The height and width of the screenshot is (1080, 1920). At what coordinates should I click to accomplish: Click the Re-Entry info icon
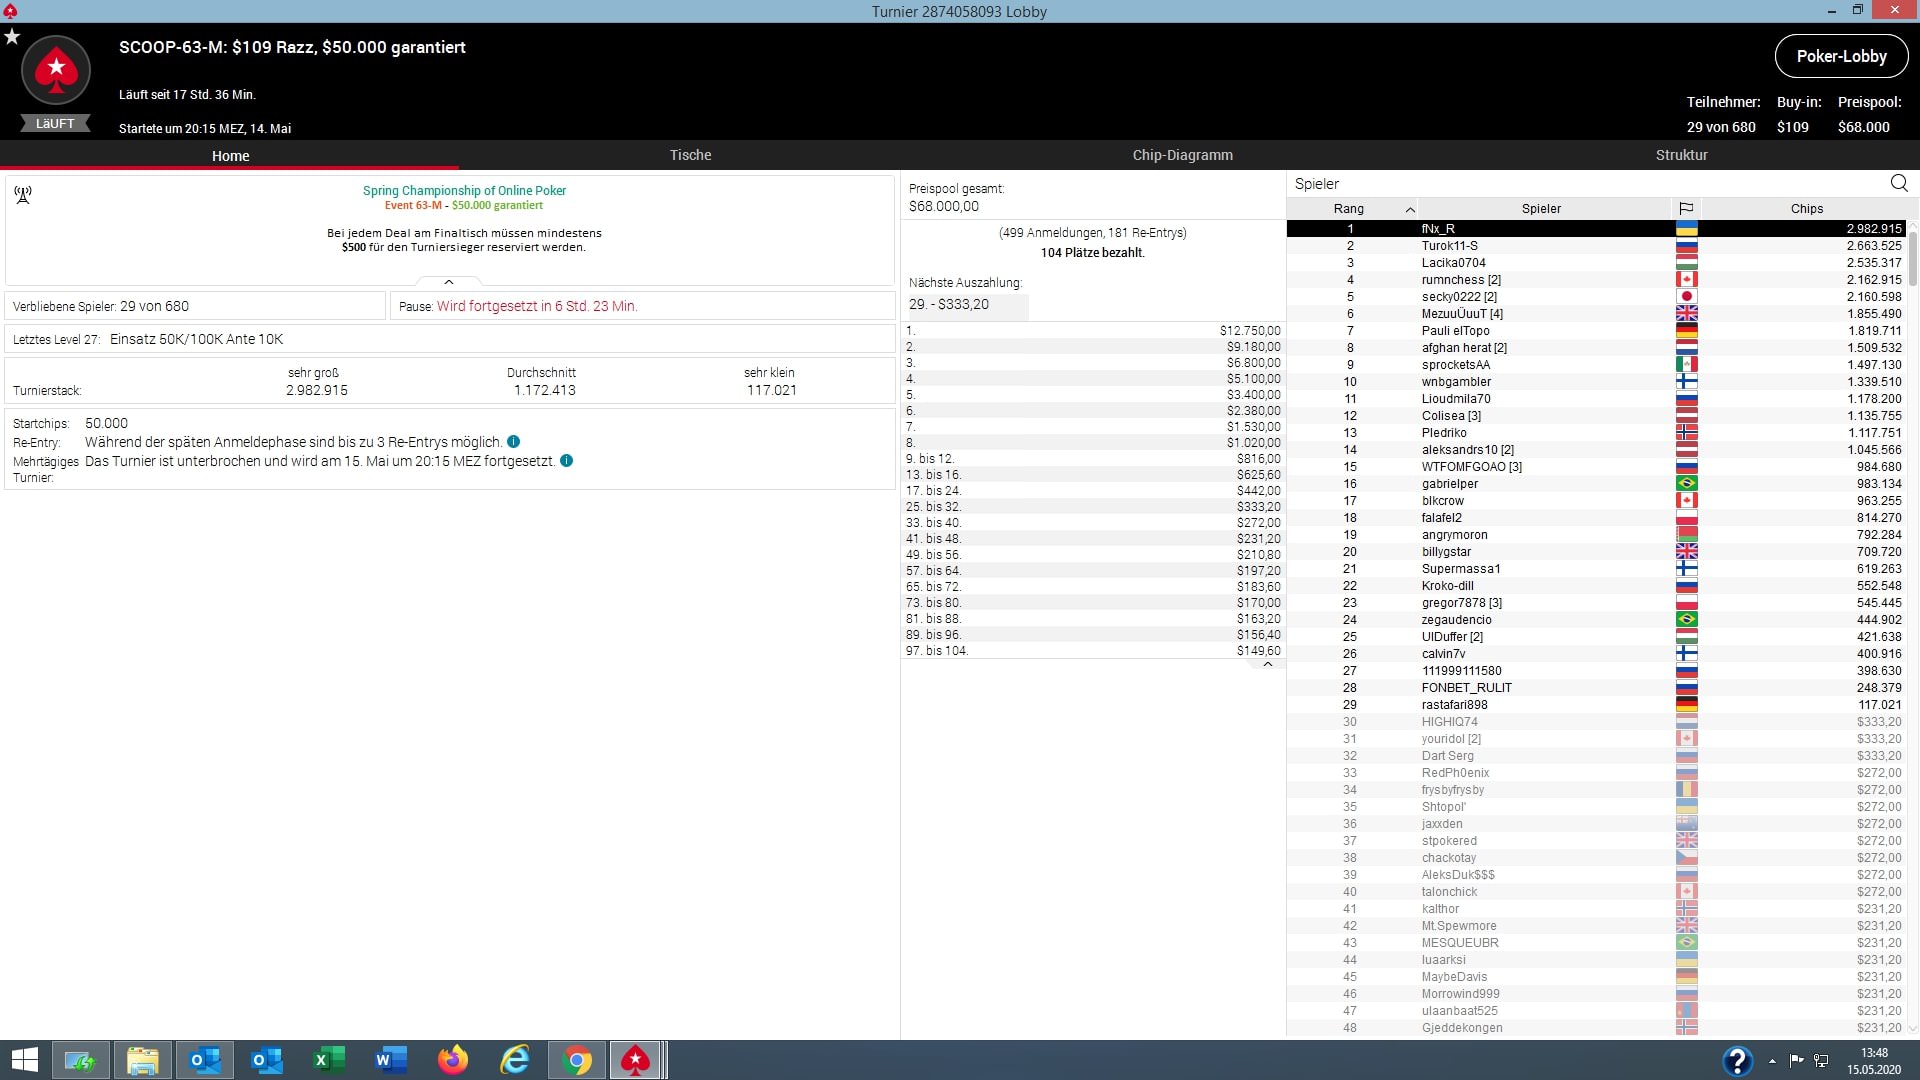pyautogui.click(x=513, y=442)
